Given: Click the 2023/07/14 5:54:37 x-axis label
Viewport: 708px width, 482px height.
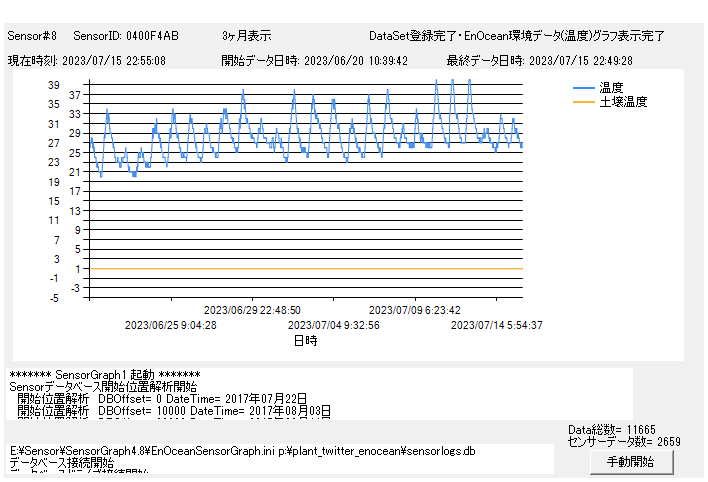Looking at the screenshot, I should 497,325.
